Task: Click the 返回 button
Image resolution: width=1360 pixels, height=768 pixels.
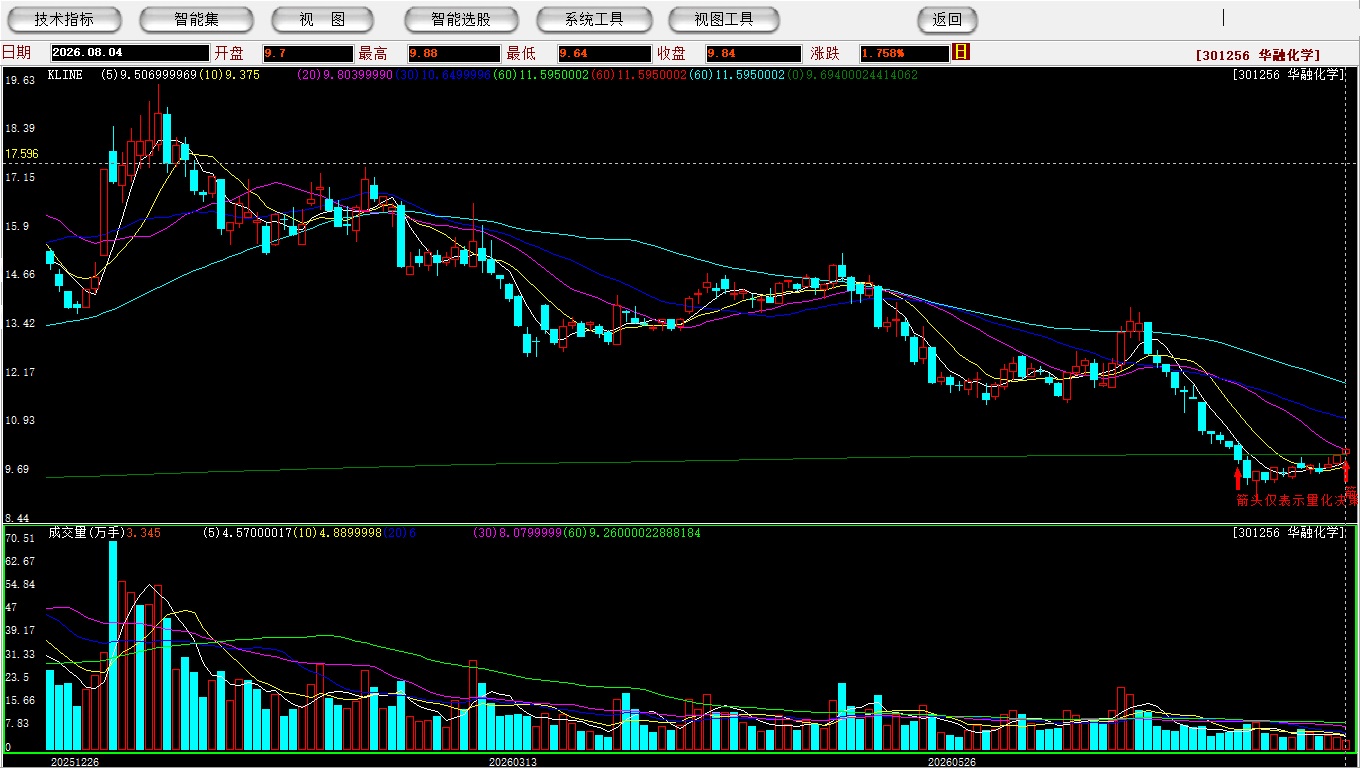Action: click(x=947, y=19)
